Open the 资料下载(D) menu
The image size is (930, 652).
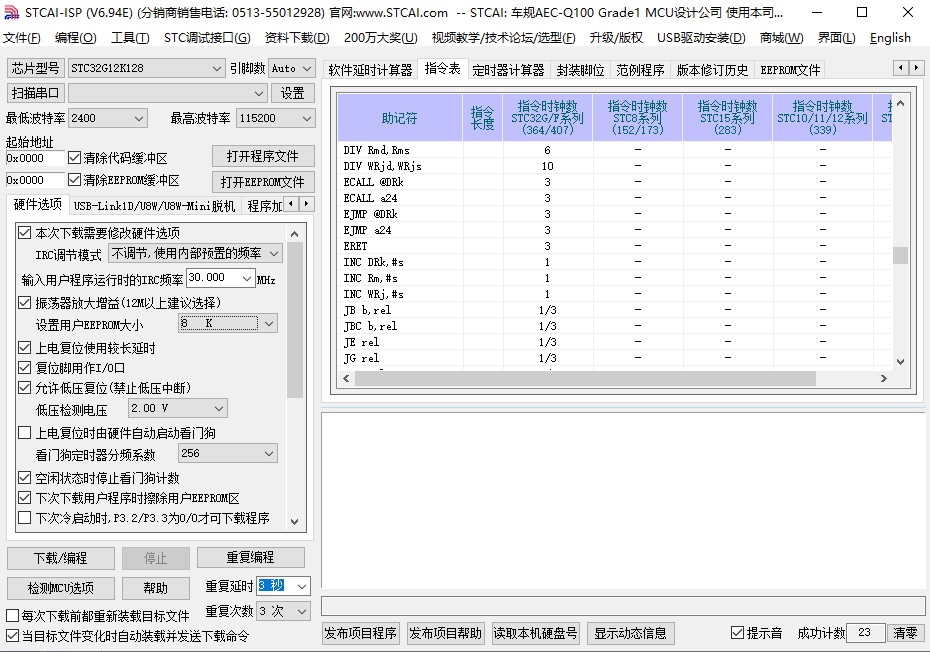tap(296, 38)
